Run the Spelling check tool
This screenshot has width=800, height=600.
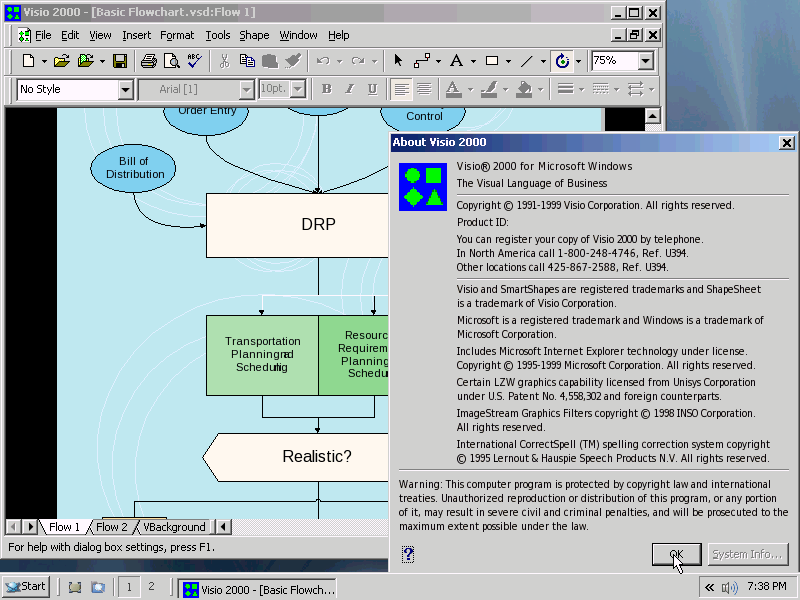point(194,61)
